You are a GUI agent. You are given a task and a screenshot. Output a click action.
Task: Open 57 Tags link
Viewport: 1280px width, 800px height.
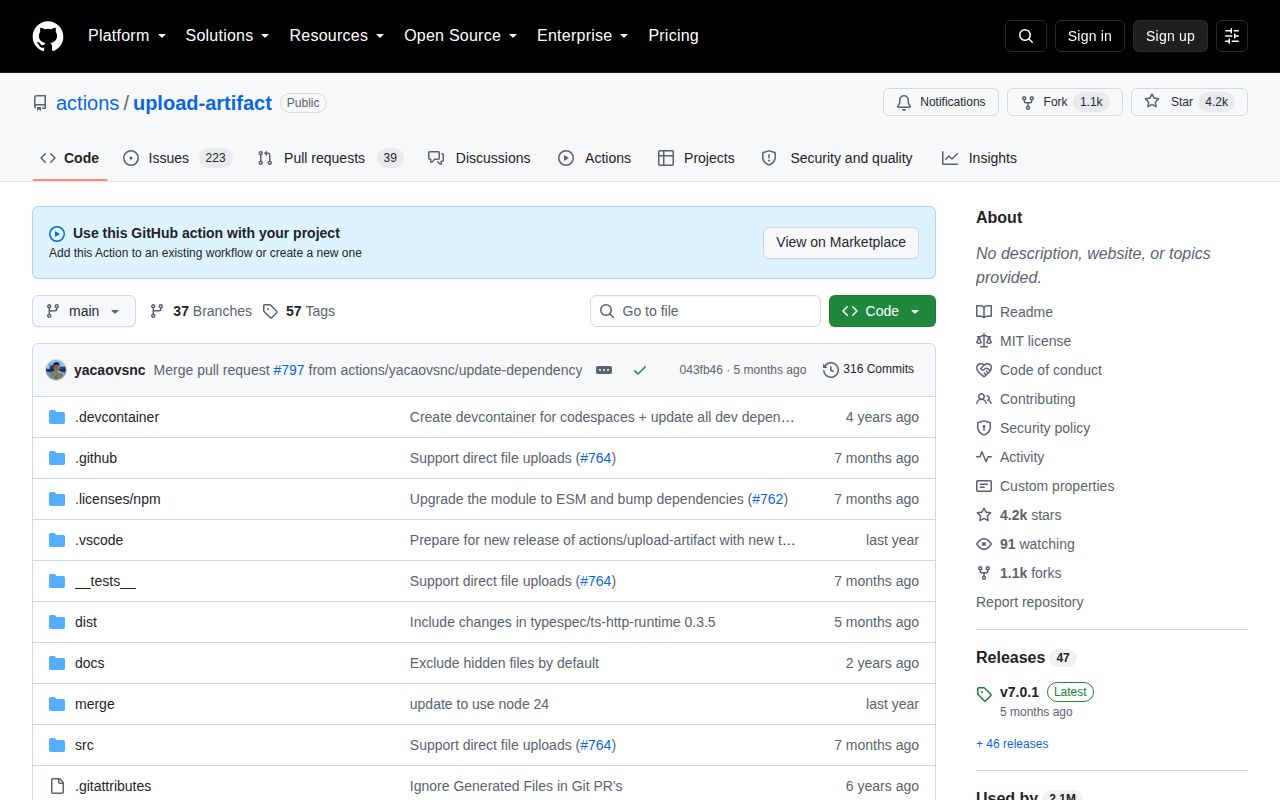(x=299, y=311)
